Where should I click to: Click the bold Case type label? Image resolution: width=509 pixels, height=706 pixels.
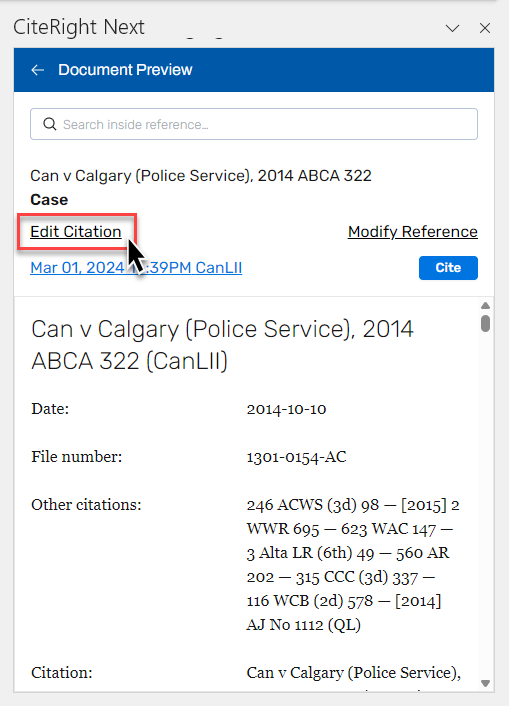pyautogui.click(x=49, y=199)
